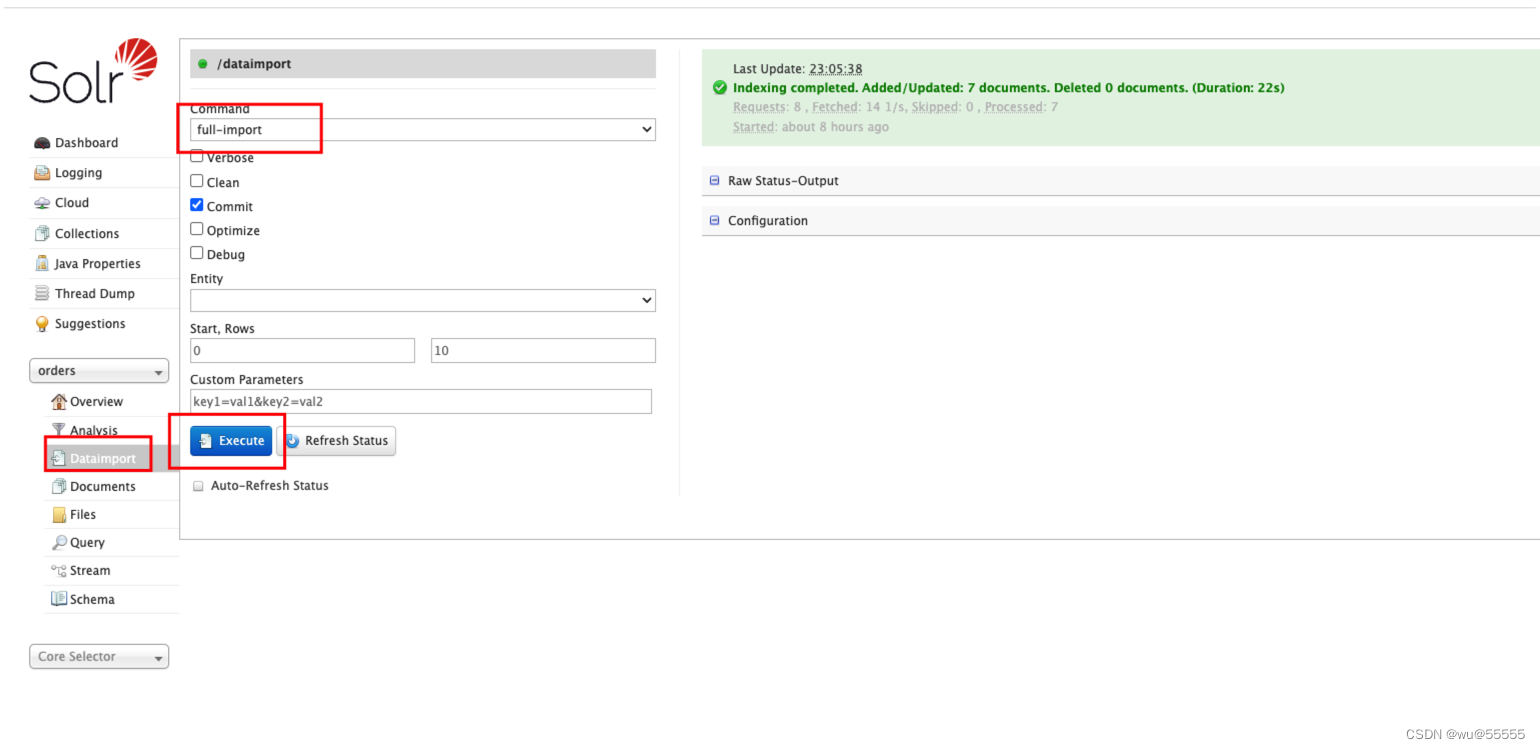Open the Logging menu item

pyautogui.click(x=78, y=173)
